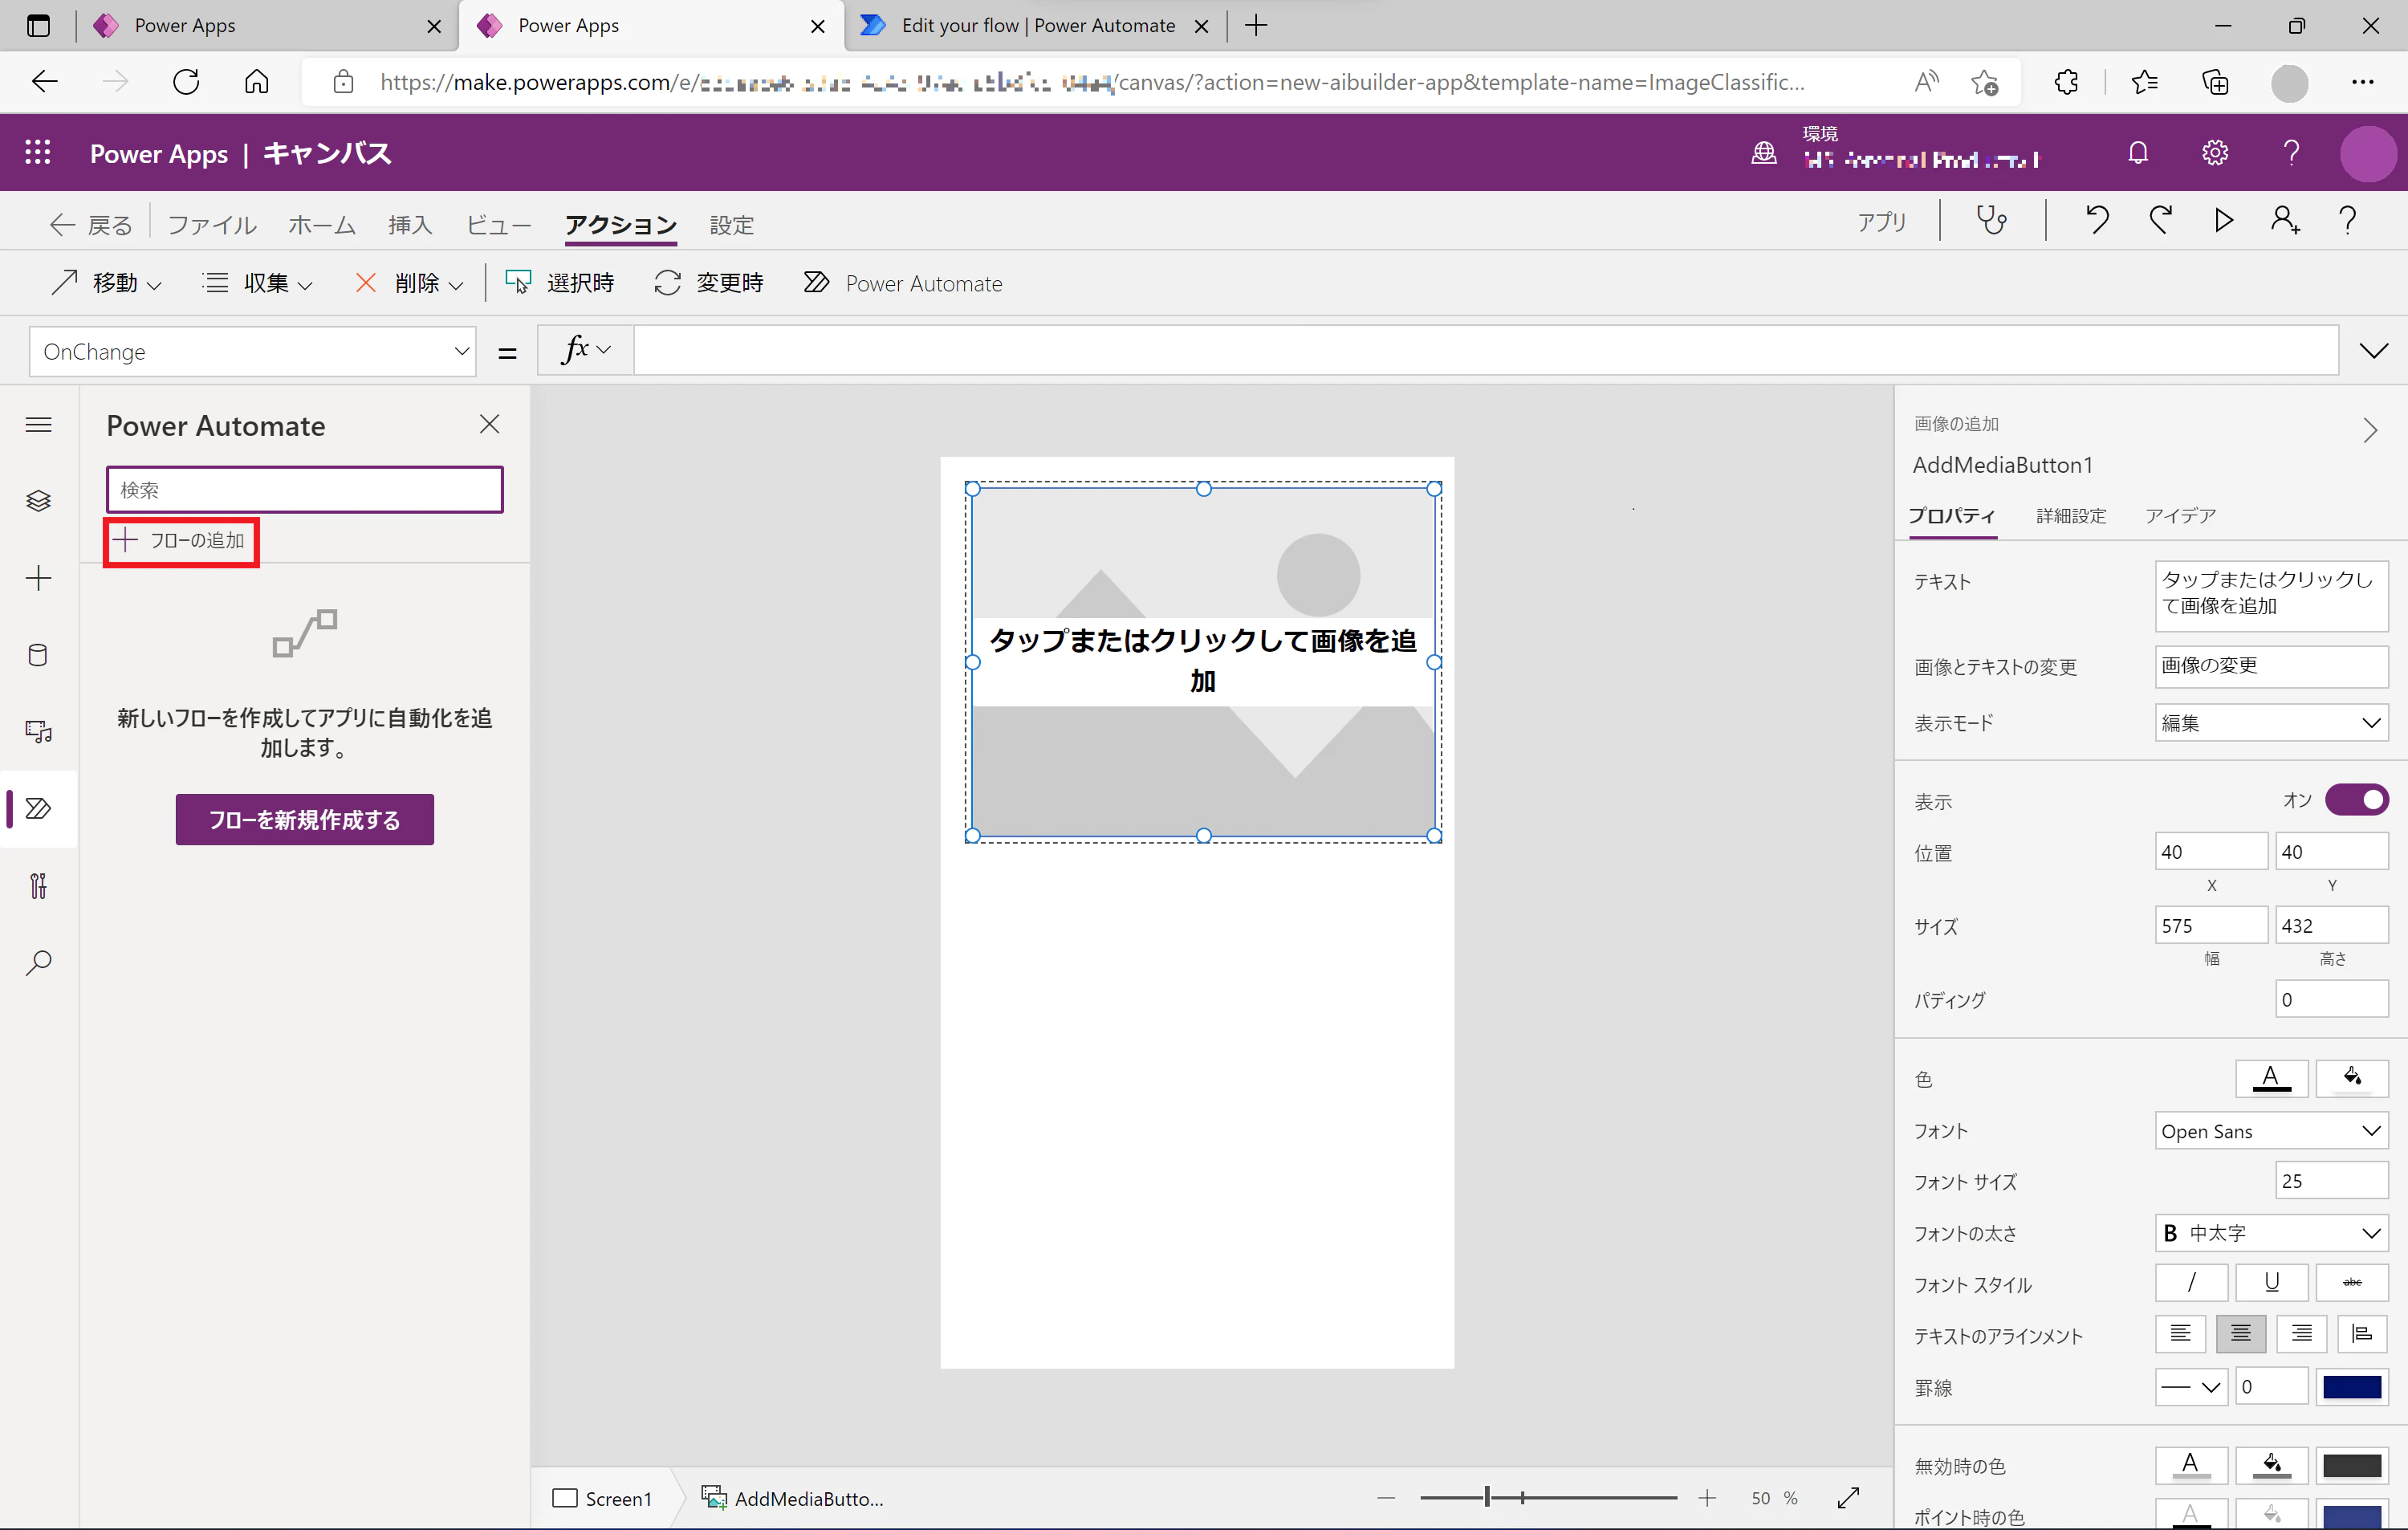Undo the last action
2408x1530 pixels.
click(x=2097, y=220)
